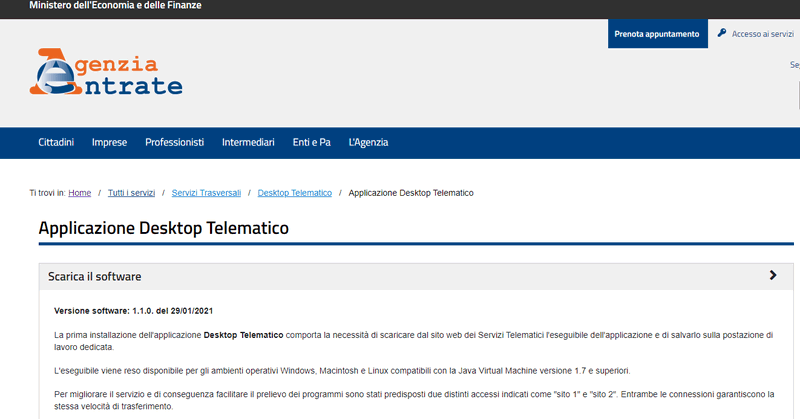Screen dimensions: 800x419
Task: Go to Home in the breadcrumb
Action: pos(80,193)
